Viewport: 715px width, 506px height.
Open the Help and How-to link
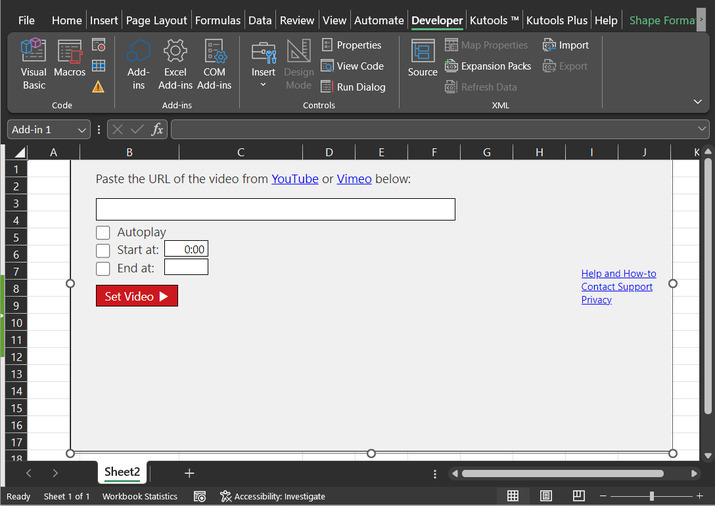(618, 274)
